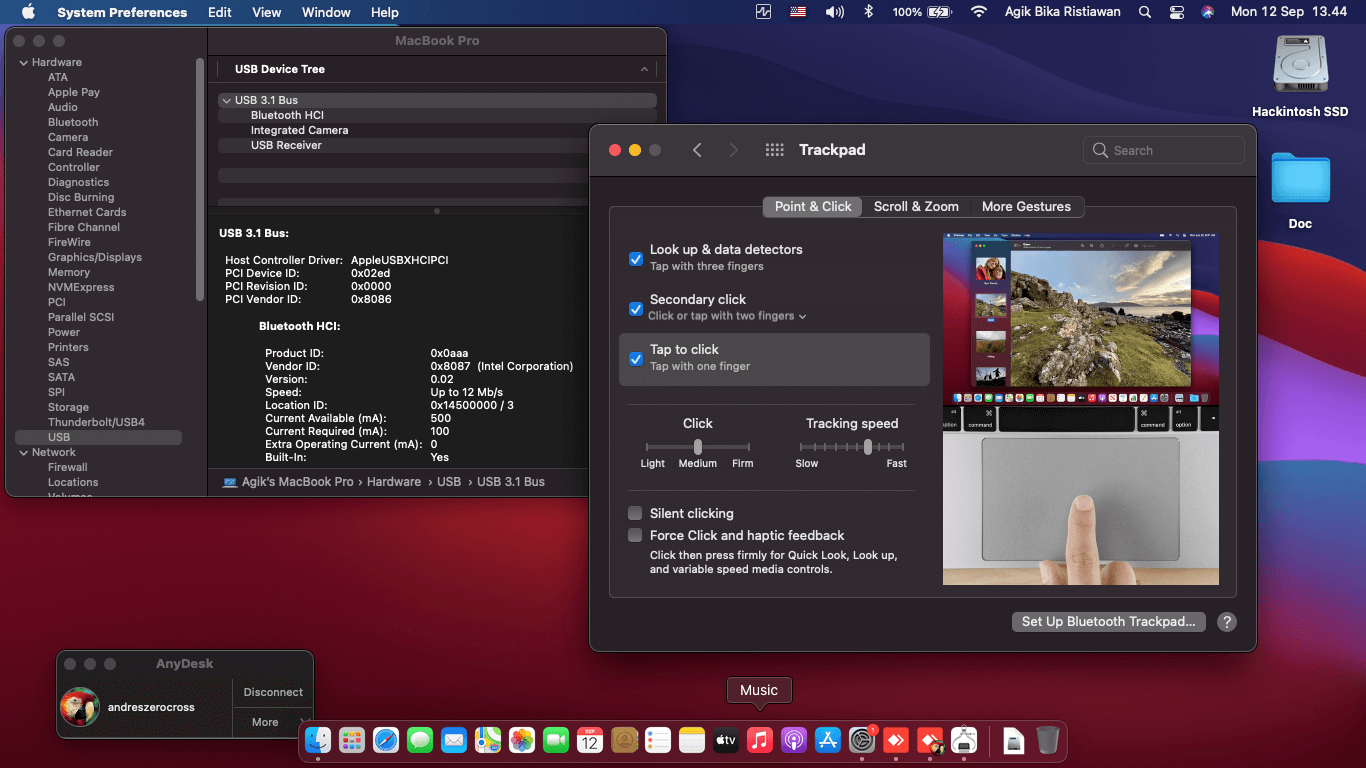Launch the Music app in the Dock

759,740
